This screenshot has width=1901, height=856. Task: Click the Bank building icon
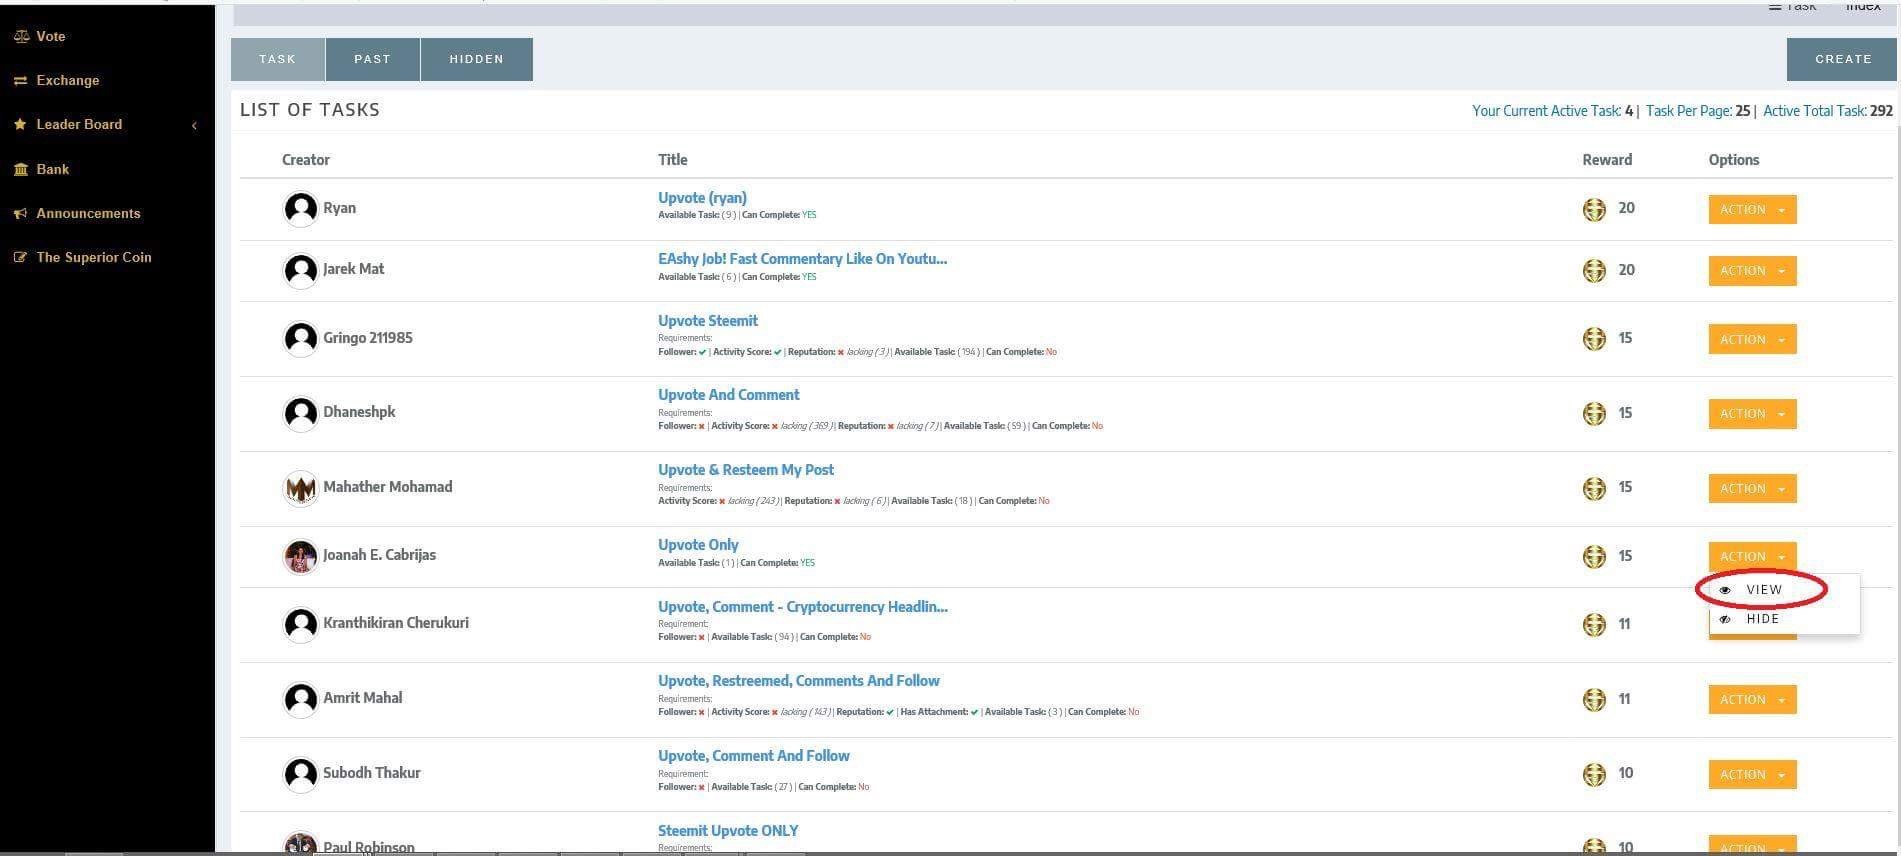point(21,169)
